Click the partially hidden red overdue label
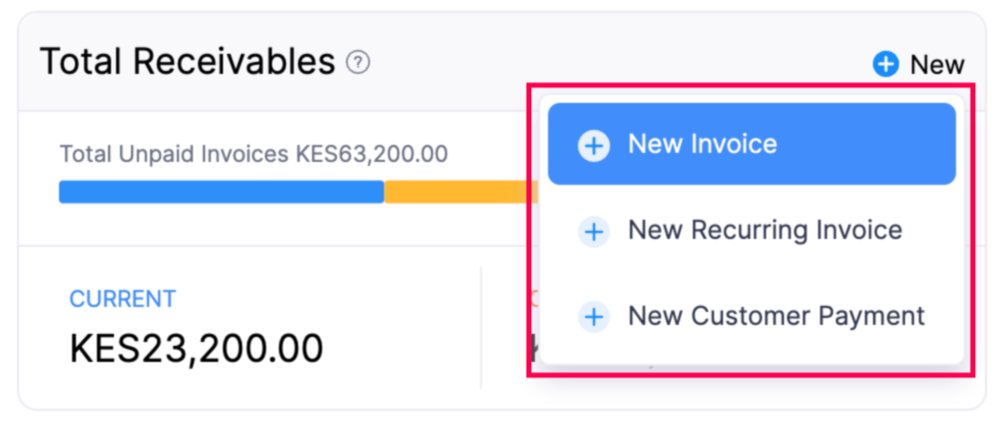The width and height of the screenshot is (1003, 430). tap(532, 297)
